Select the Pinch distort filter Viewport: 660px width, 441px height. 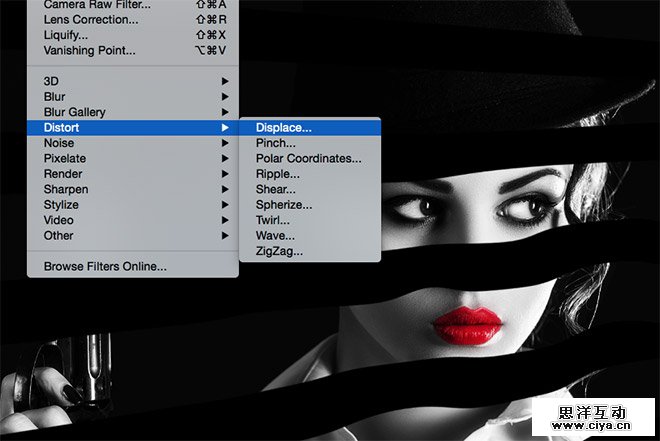point(277,143)
